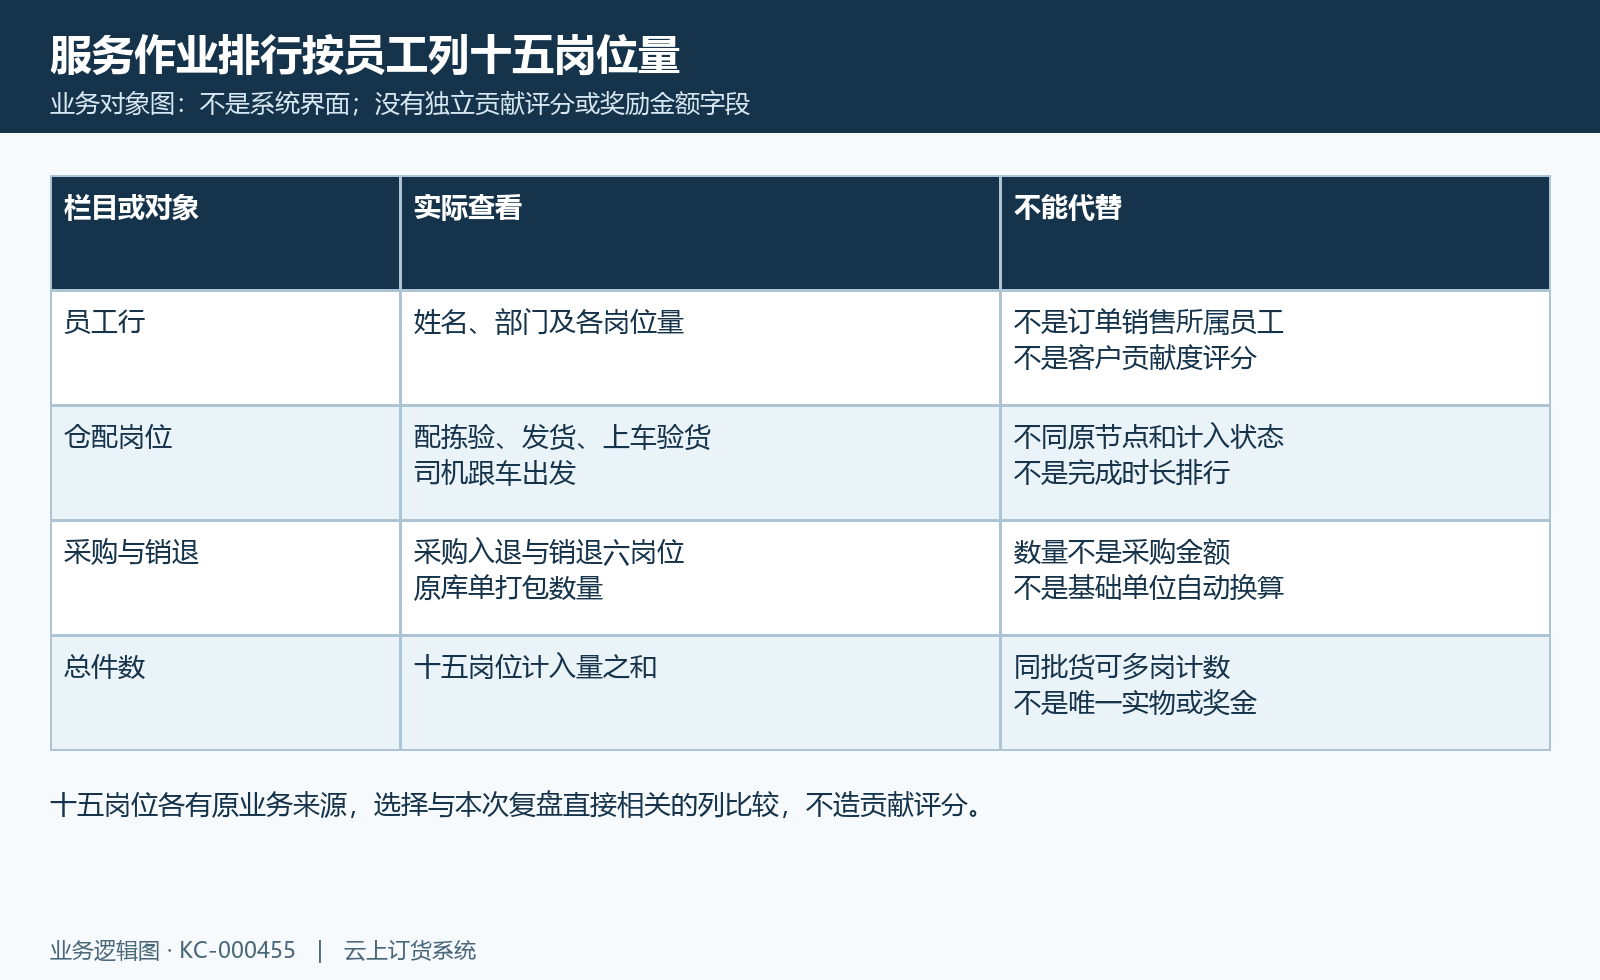1600x980 pixels.
Task: Click the text 同批货可多岗计数
Action: pos(1122,667)
